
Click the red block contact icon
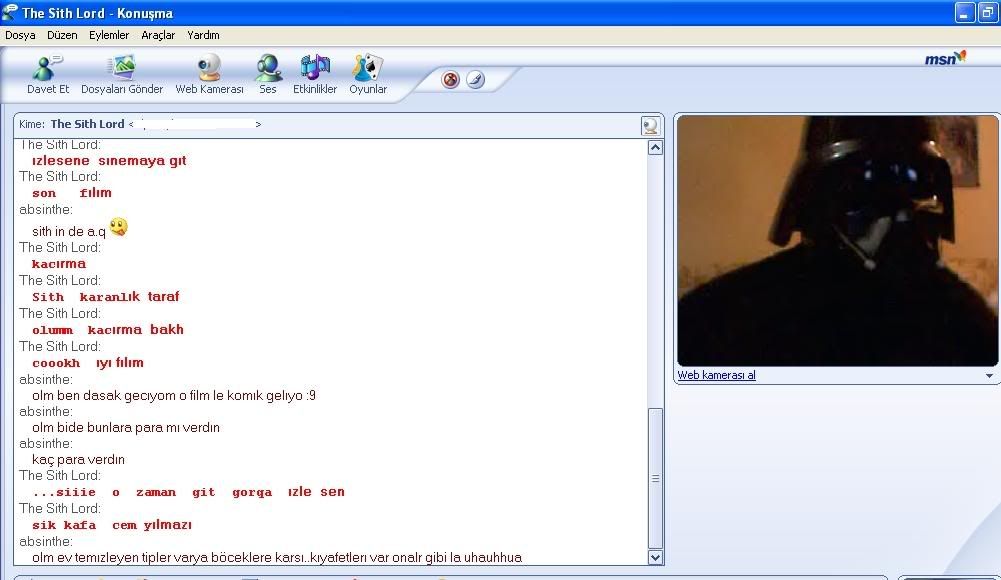(x=450, y=80)
